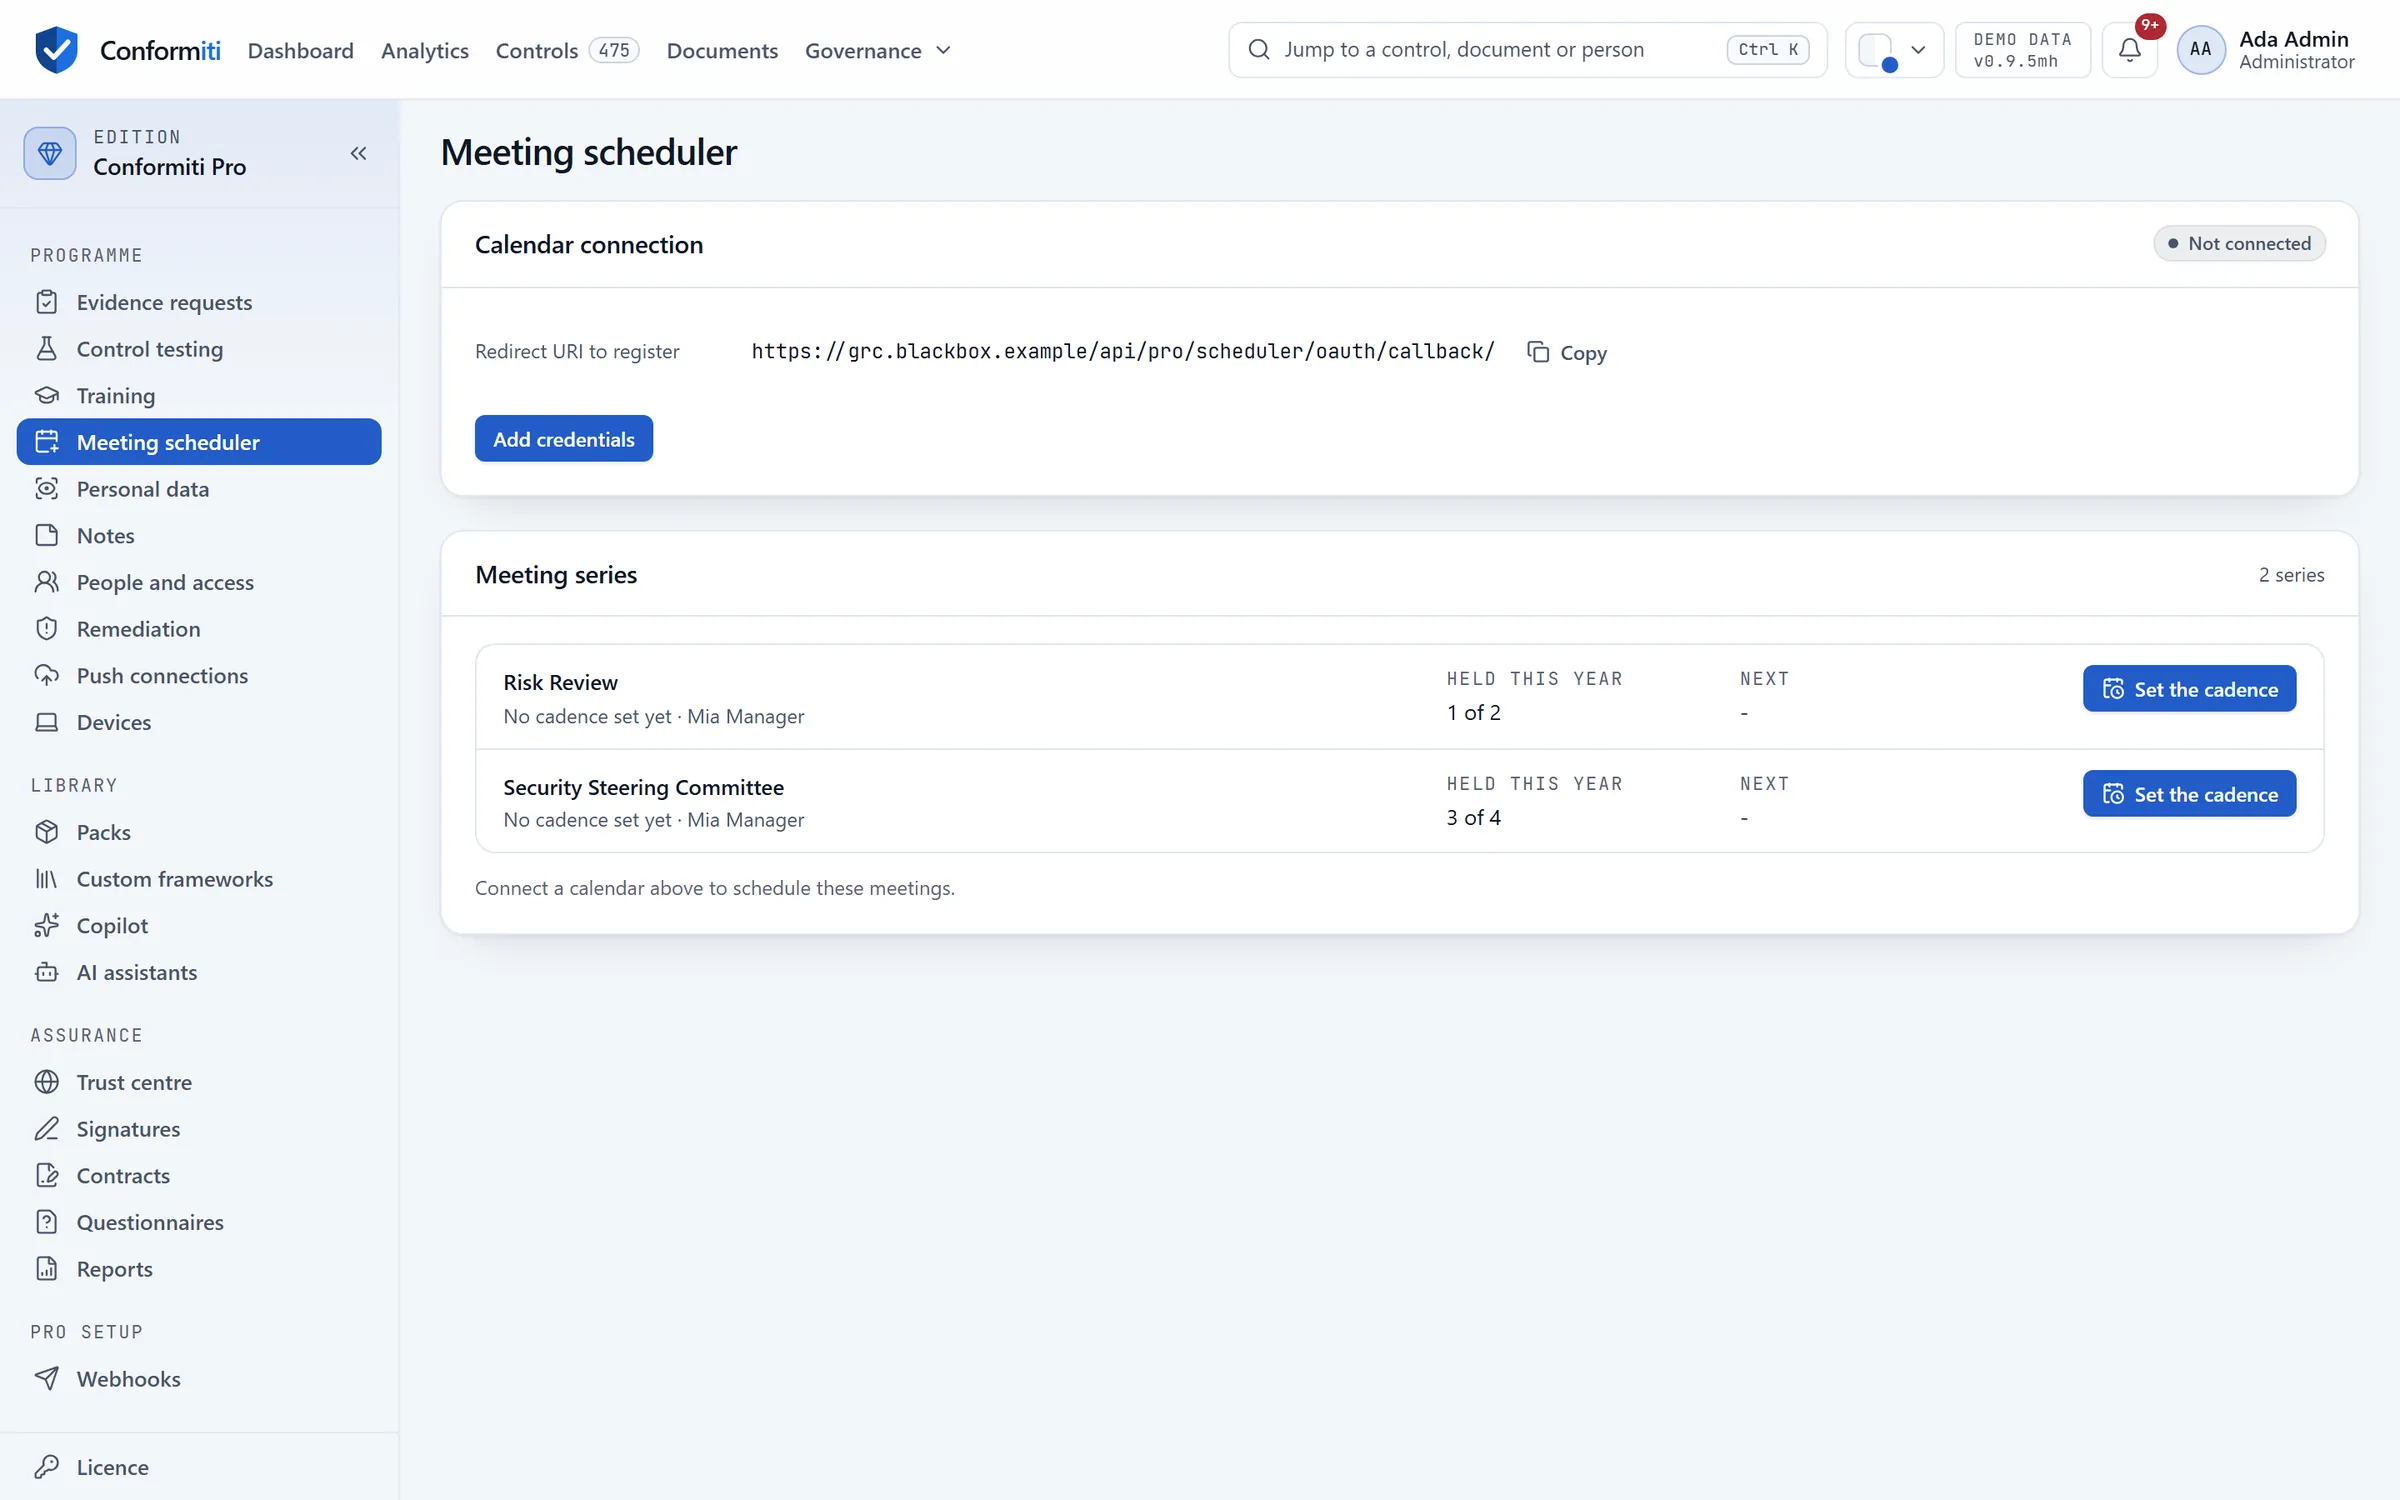The image size is (2400, 1500).
Task: Click the People and access users icon
Action: point(46,582)
